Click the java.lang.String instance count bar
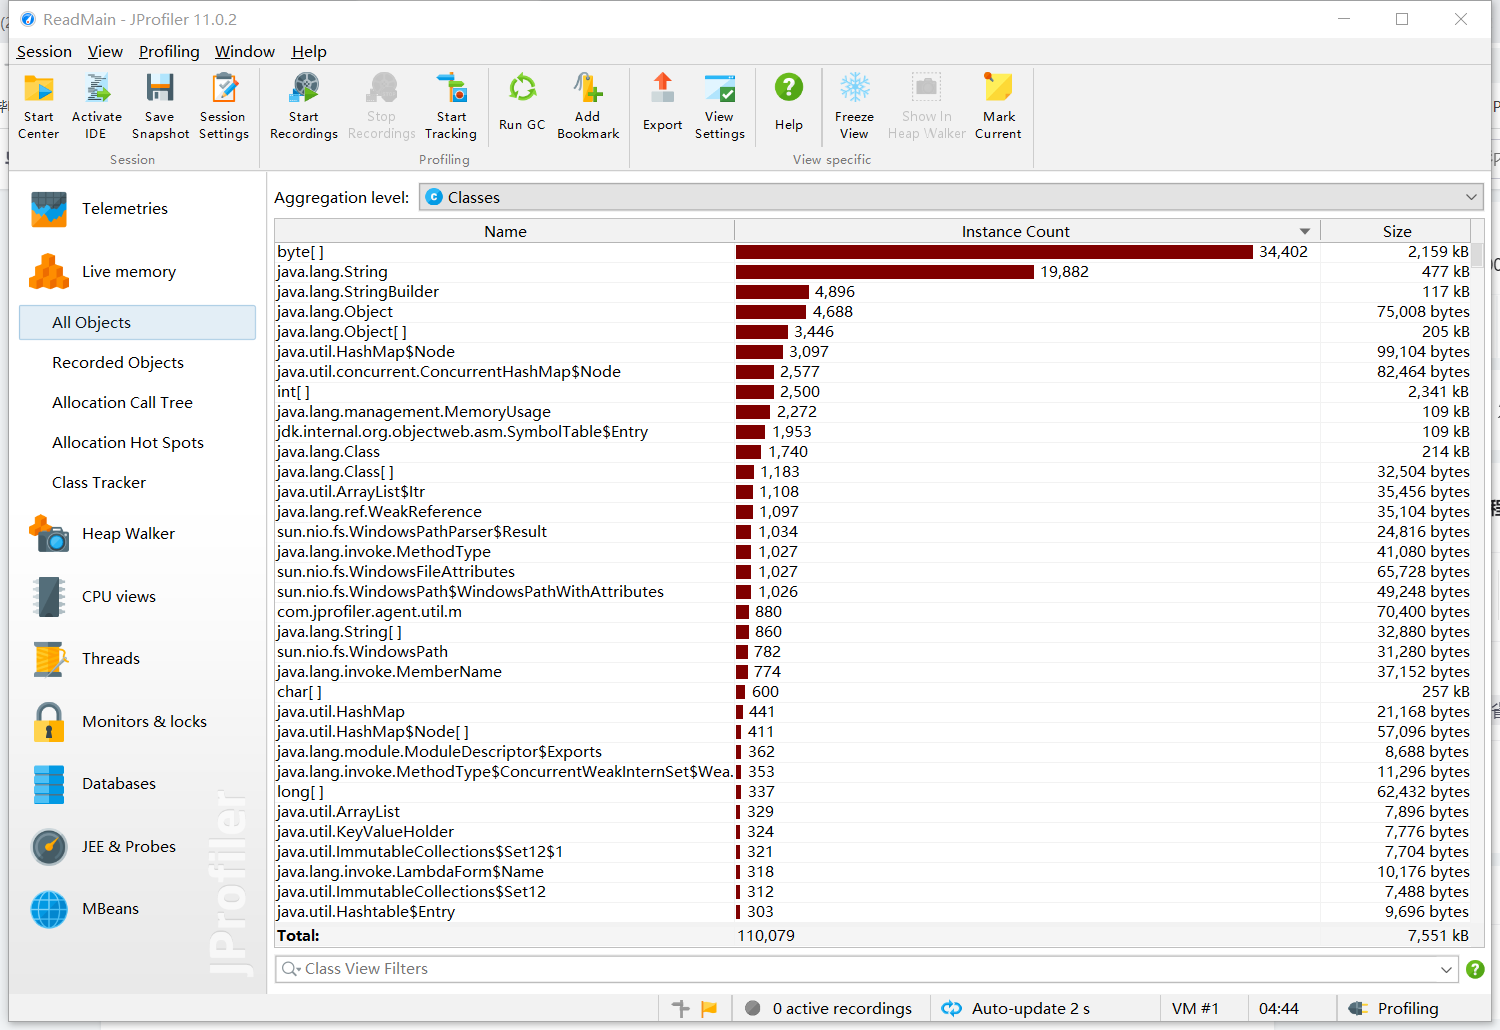 coord(884,272)
